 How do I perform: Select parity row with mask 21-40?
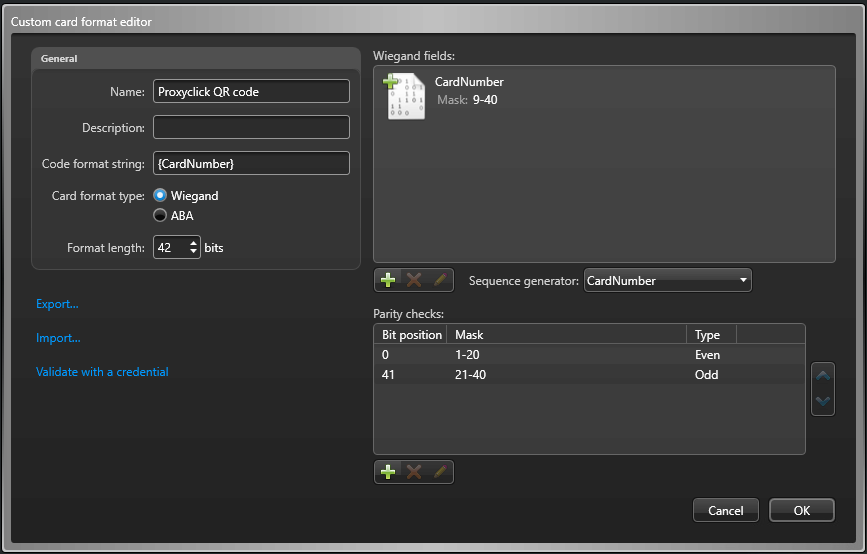click(589, 374)
